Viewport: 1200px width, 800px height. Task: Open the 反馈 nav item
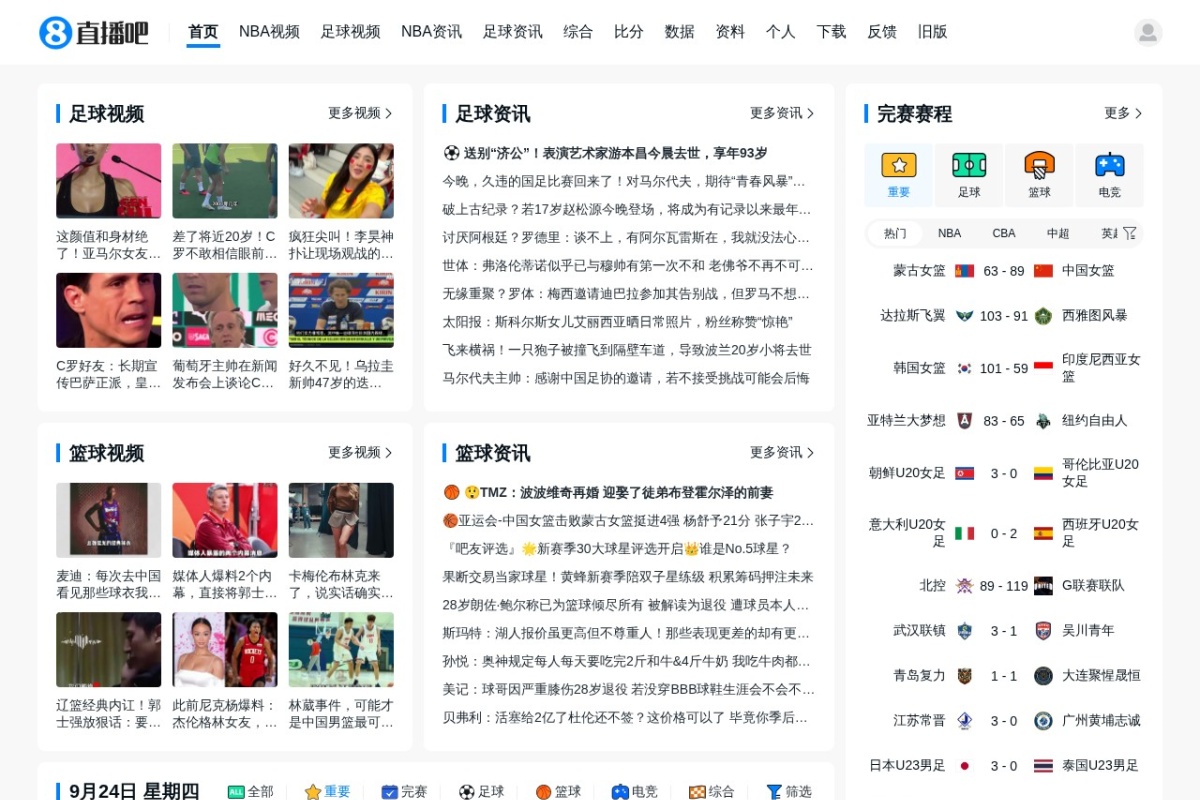tap(882, 32)
